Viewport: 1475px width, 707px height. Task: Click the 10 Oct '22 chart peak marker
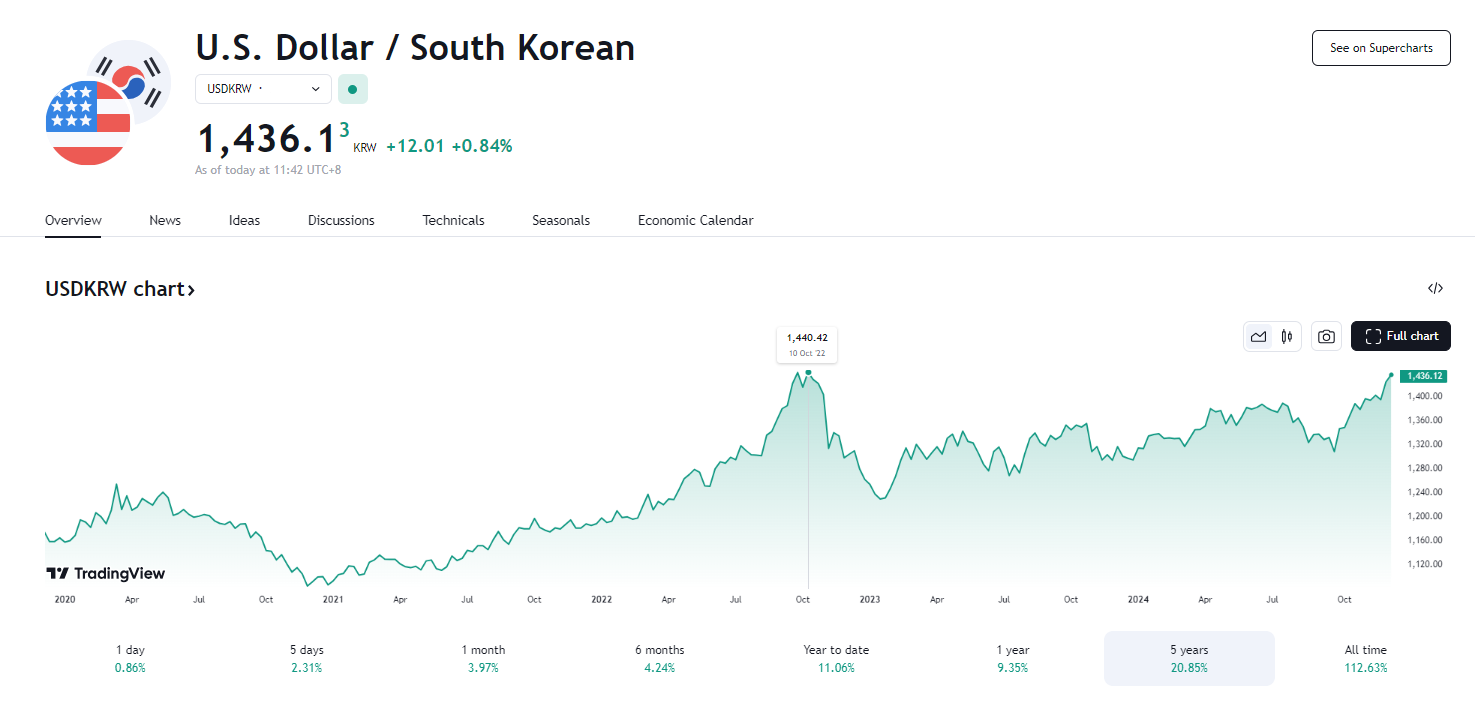[x=808, y=373]
